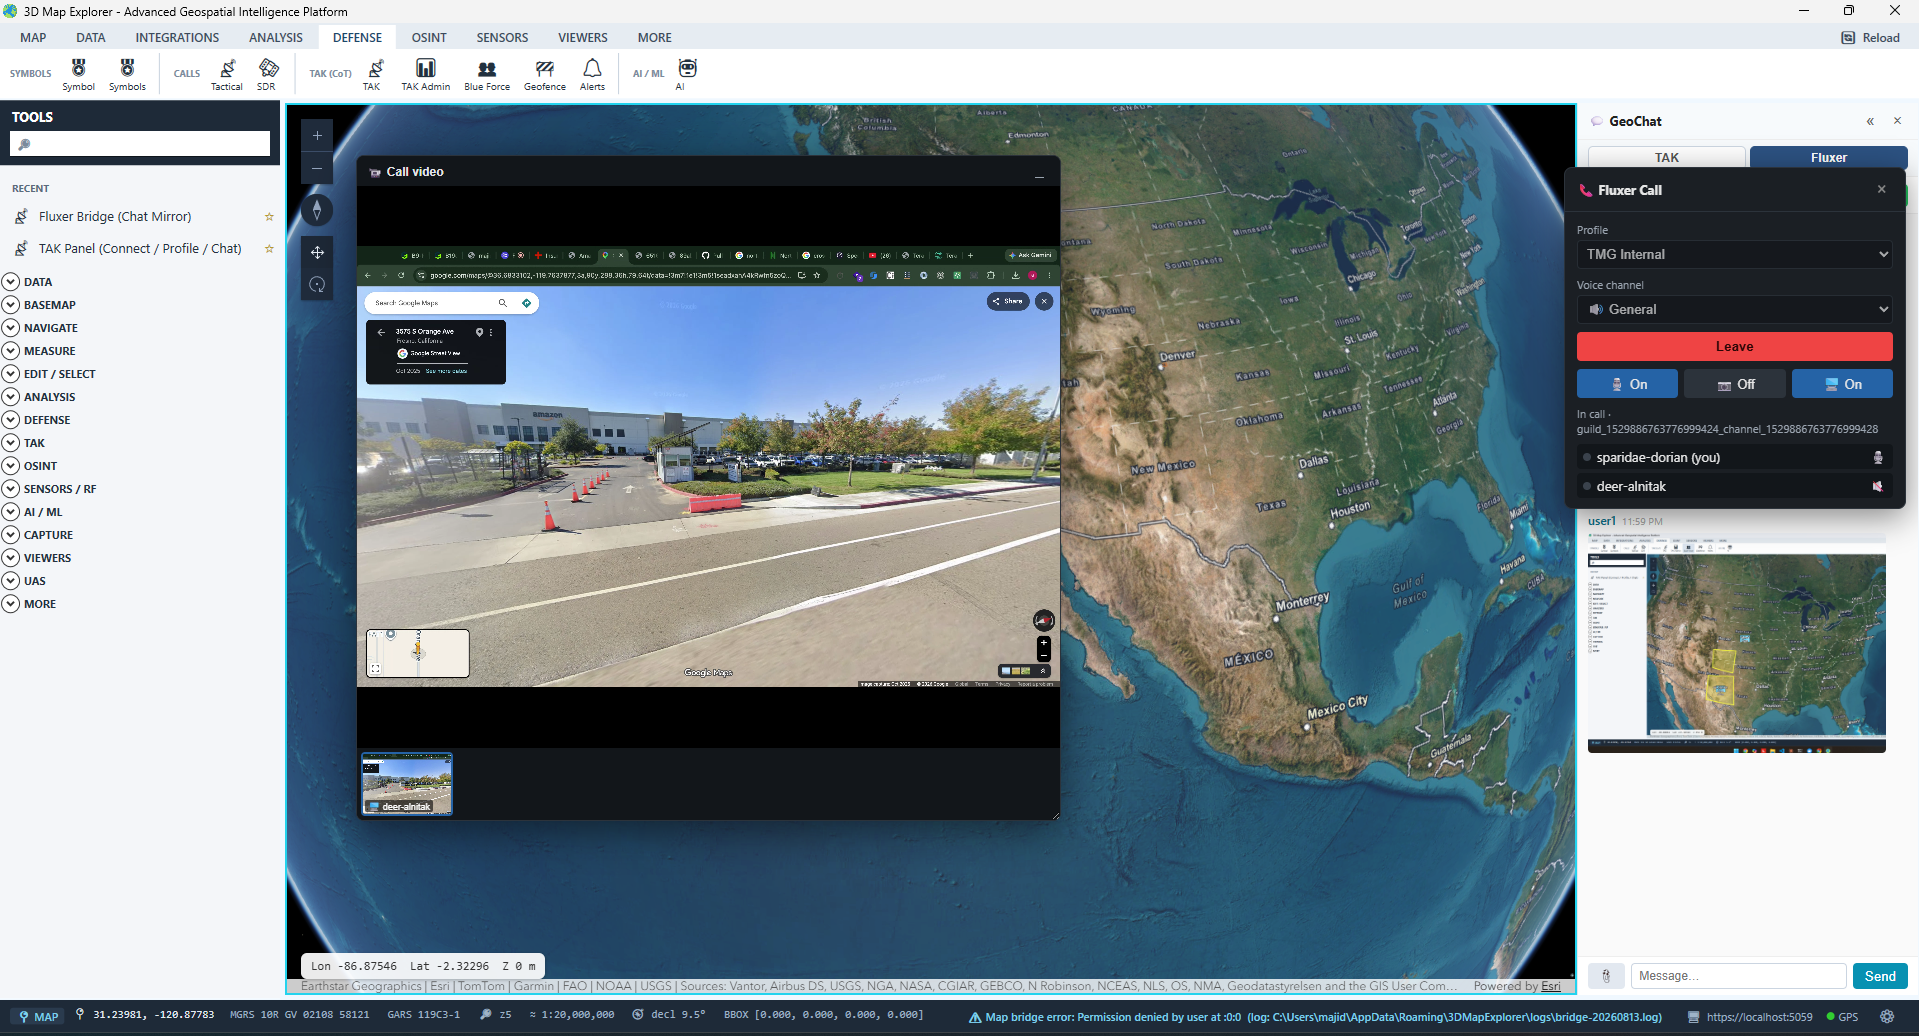Zoom in on the globe map
Viewport: 1919px width, 1036px height.
[x=317, y=136]
